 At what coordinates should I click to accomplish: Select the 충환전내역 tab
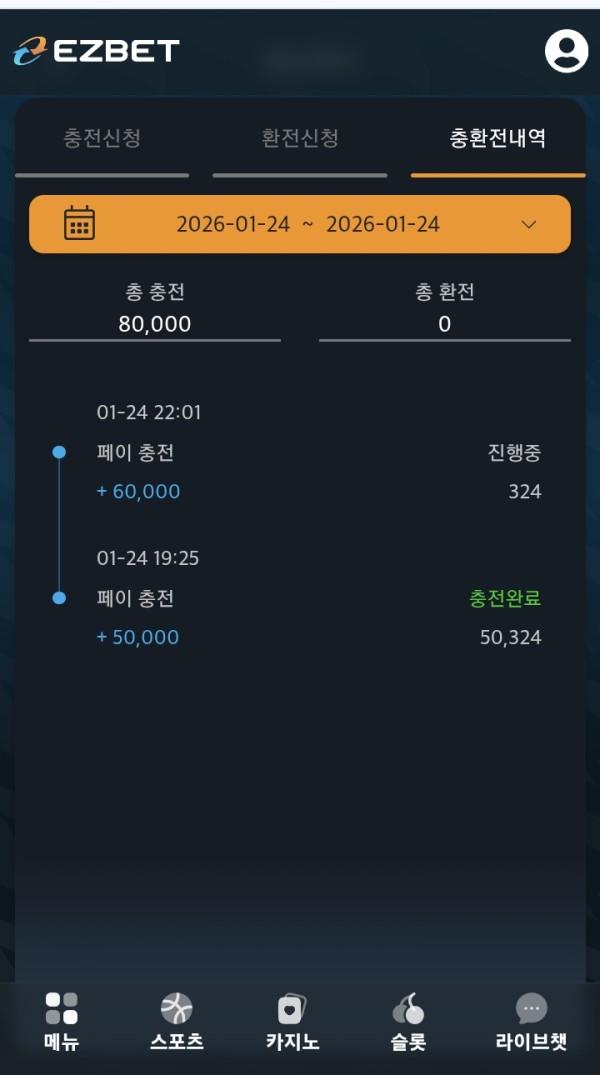pos(498,138)
